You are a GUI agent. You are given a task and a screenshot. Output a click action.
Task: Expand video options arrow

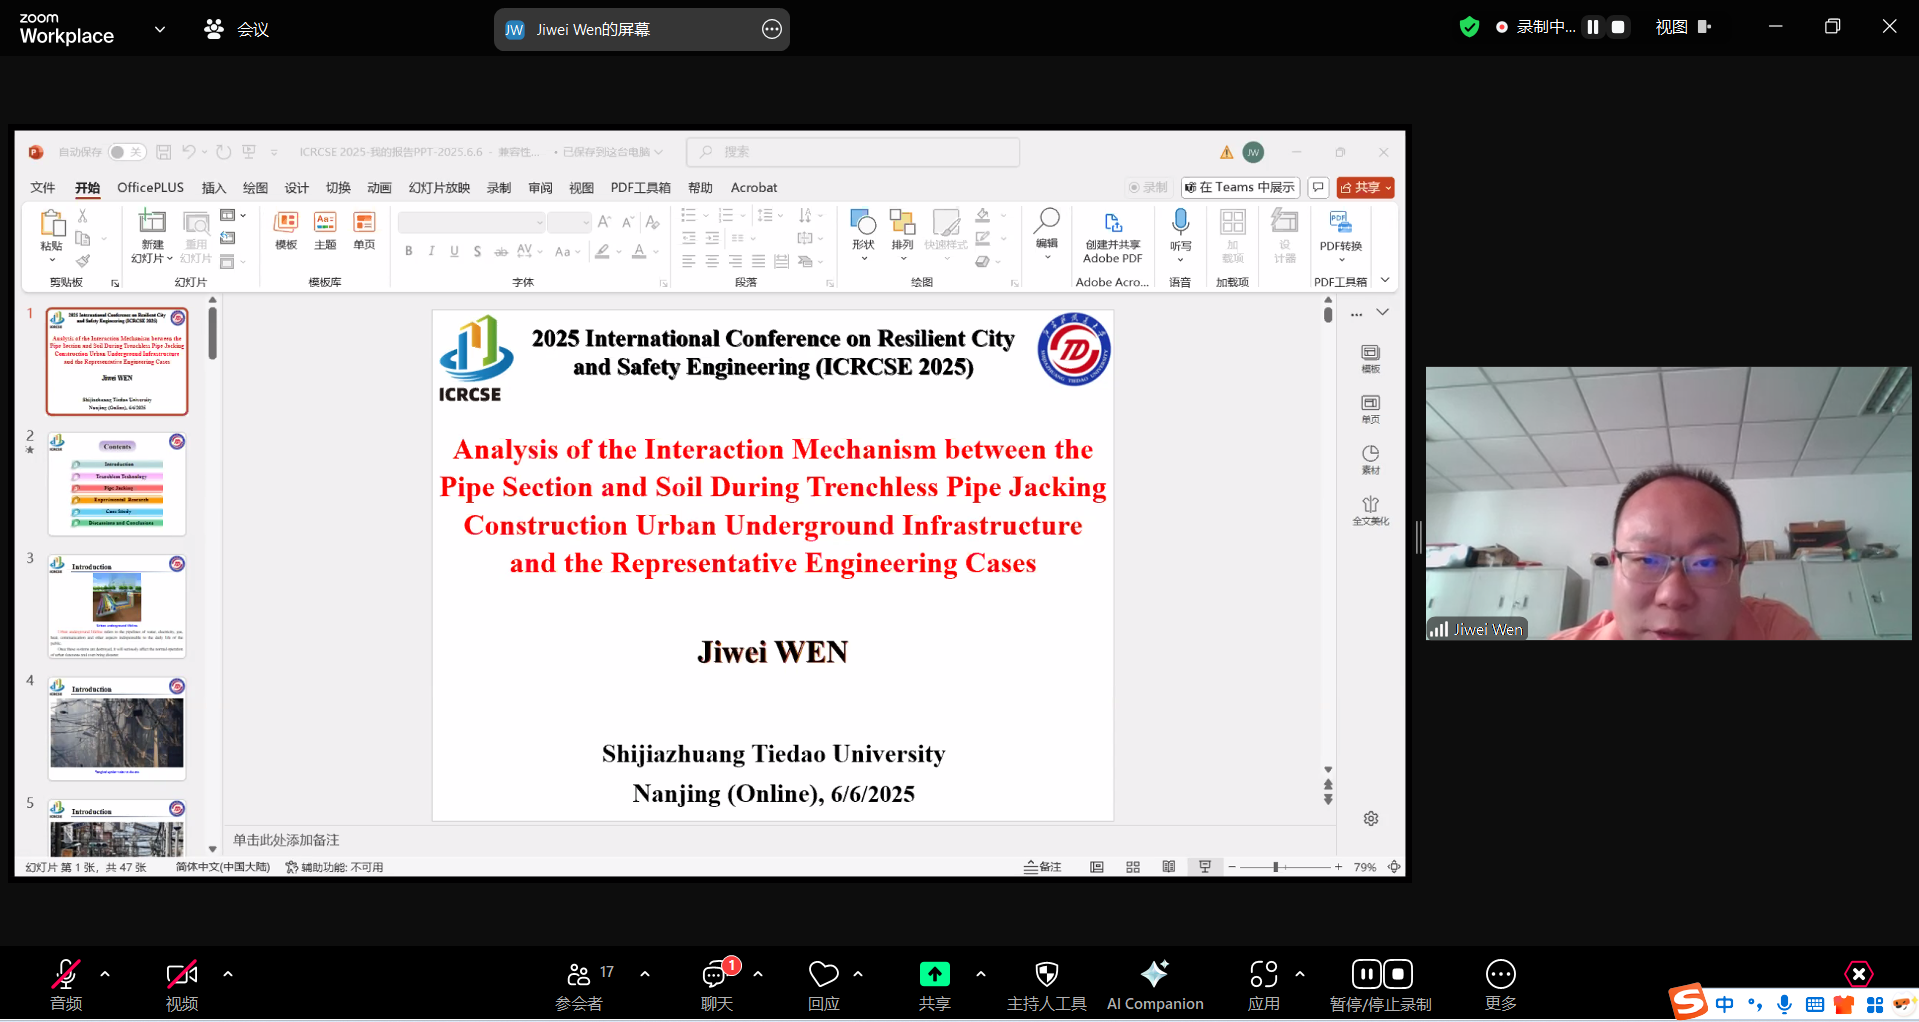(228, 973)
